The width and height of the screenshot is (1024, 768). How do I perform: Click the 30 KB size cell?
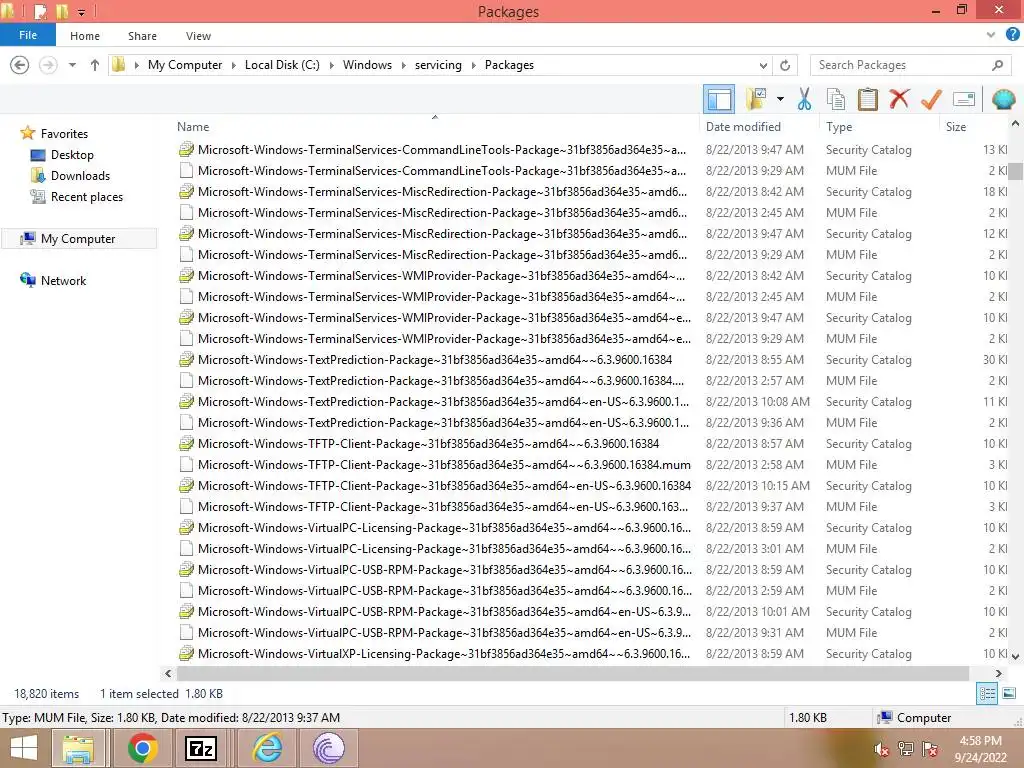tap(995, 360)
